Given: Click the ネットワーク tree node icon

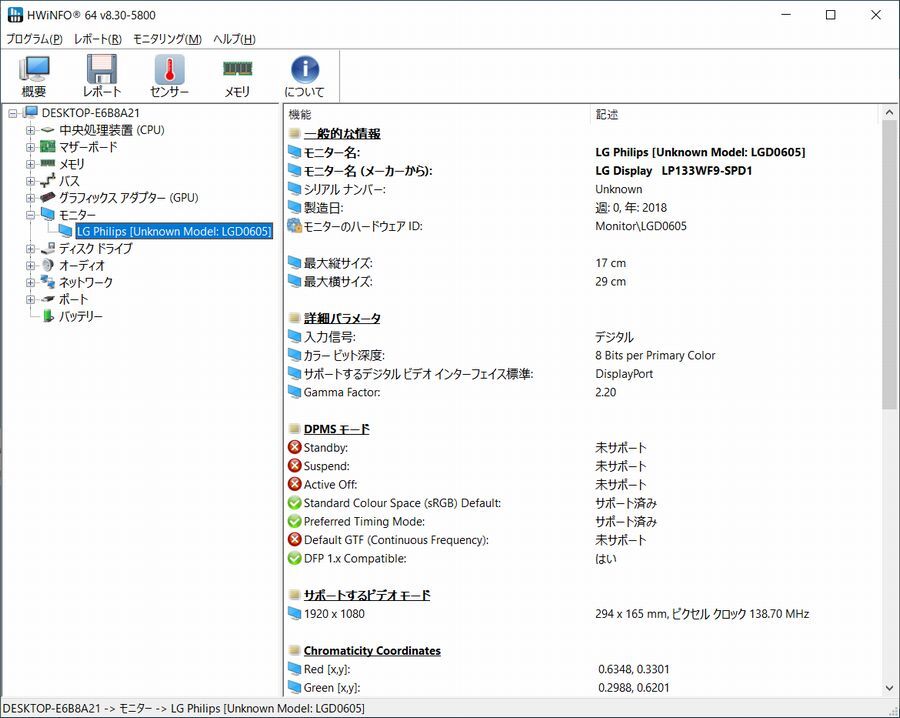Looking at the screenshot, I should 48,282.
